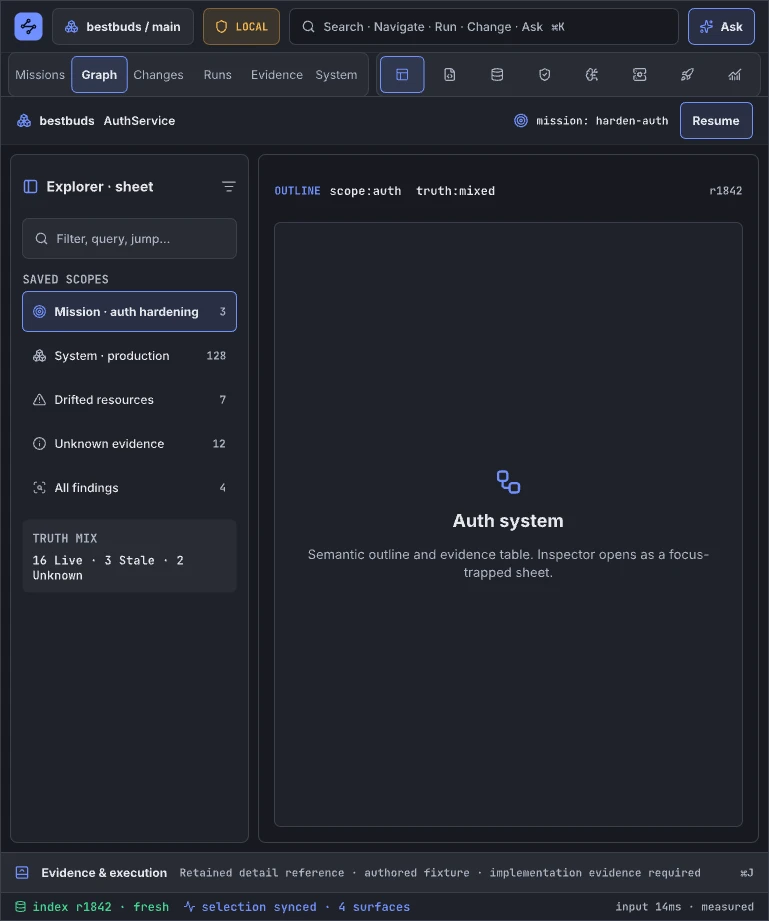Screen dimensions: 769x921
Task: Click the Unknown evidence info icon
Action: 39,443
